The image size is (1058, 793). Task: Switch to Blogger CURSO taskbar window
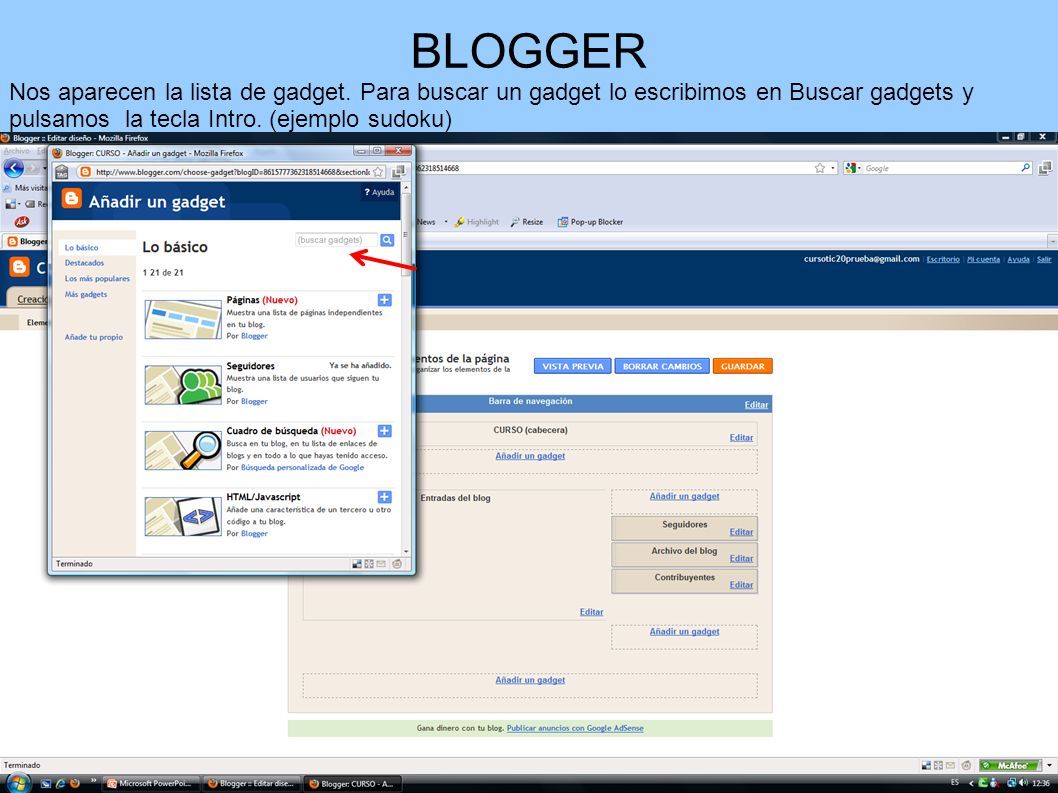tap(352, 784)
